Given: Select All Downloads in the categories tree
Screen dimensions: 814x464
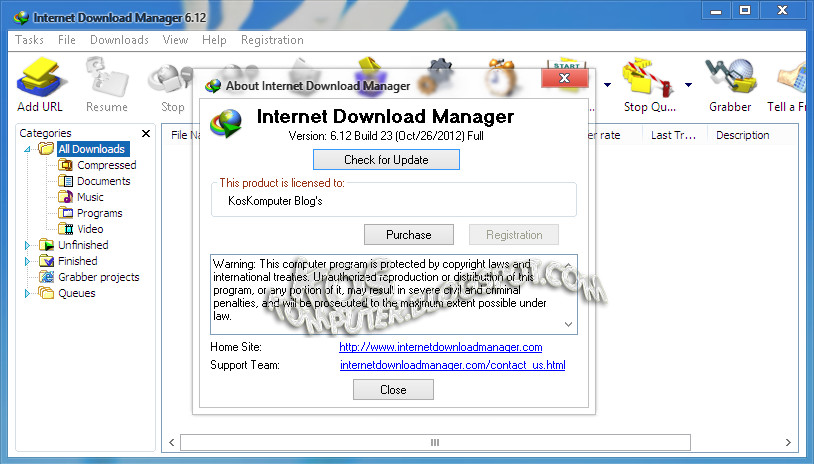Looking at the screenshot, I should click(x=92, y=149).
